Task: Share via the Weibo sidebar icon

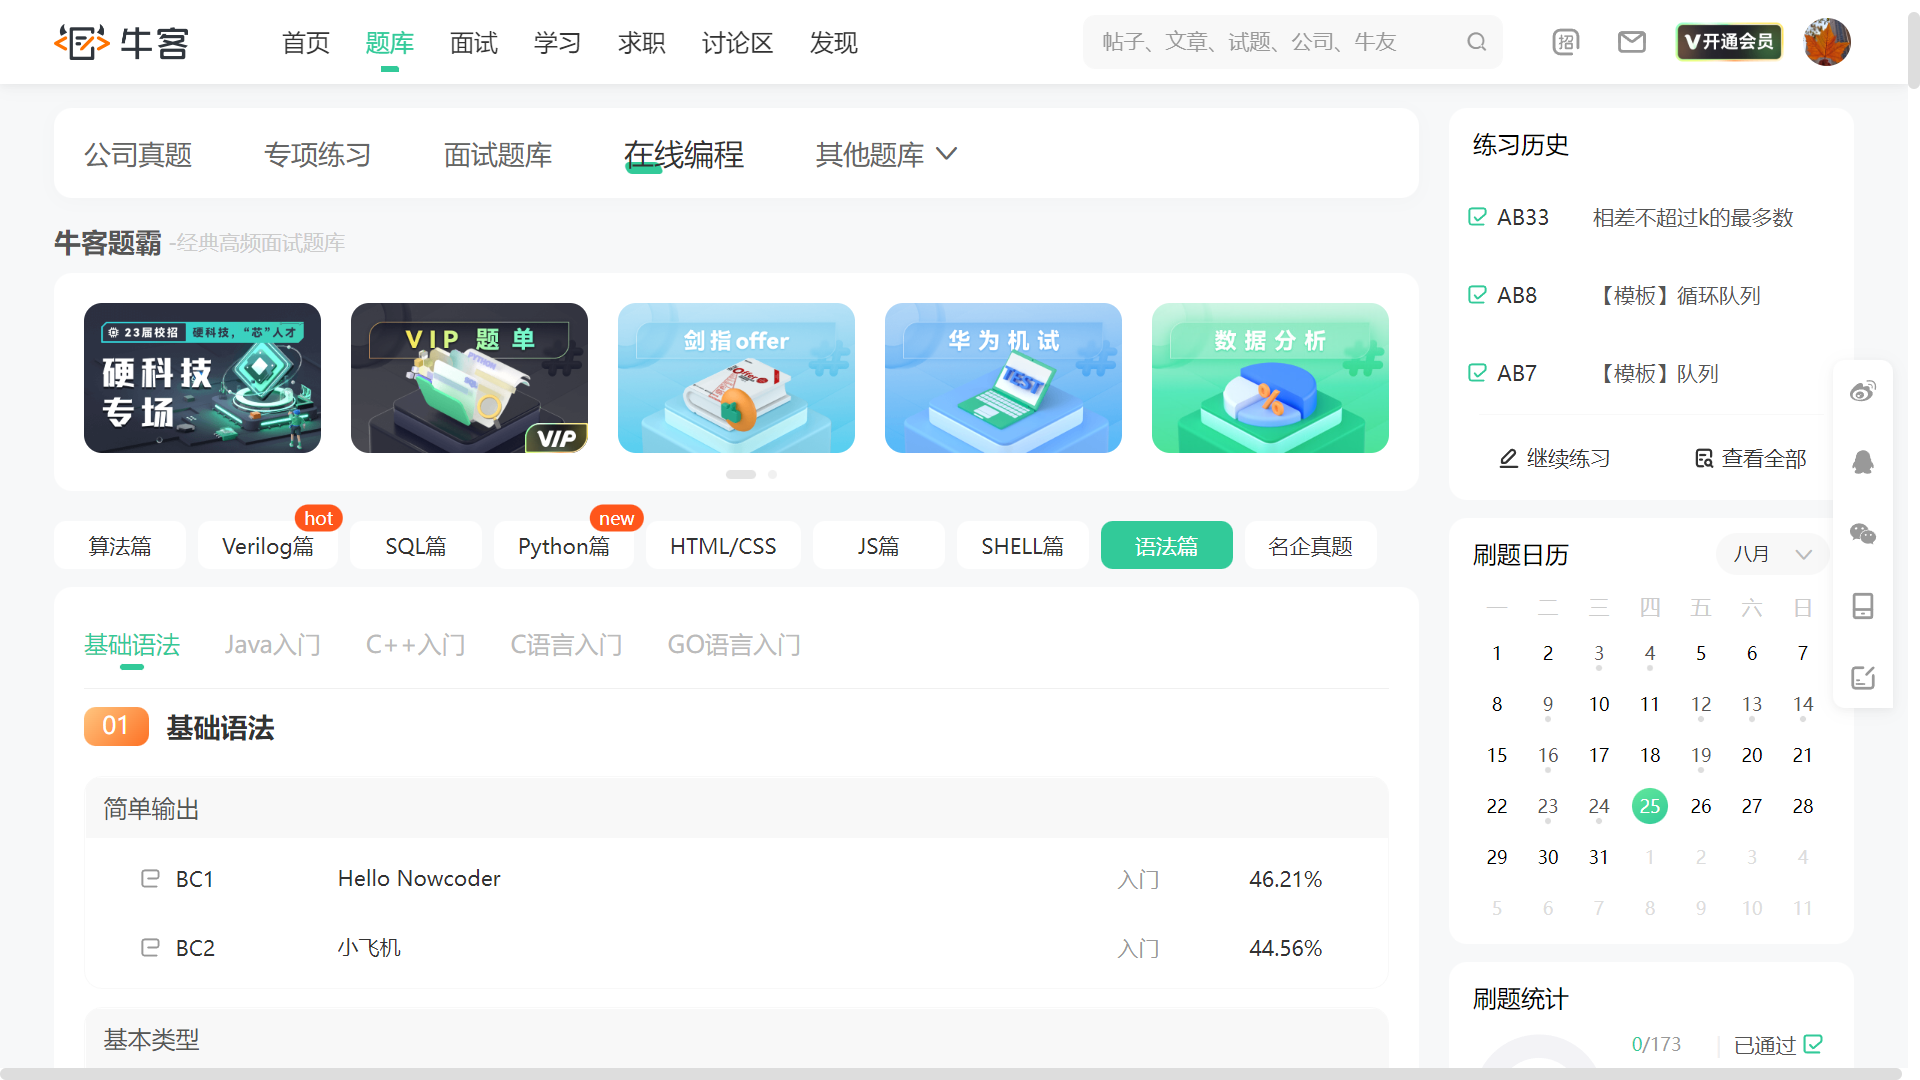Action: tap(1862, 391)
